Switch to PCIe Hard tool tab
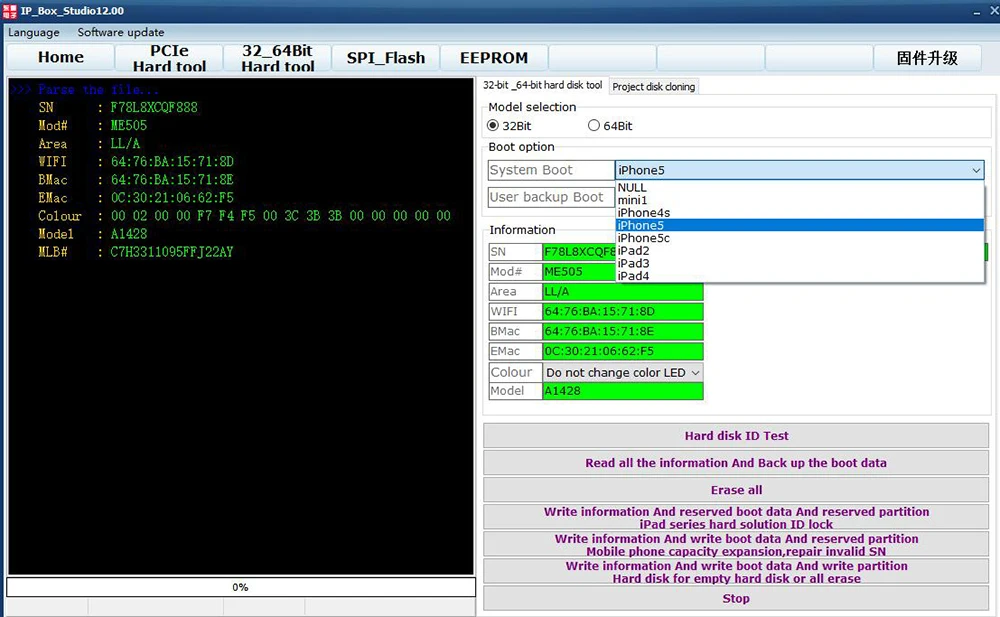Viewport: 1000px width, 617px height. 169,57
